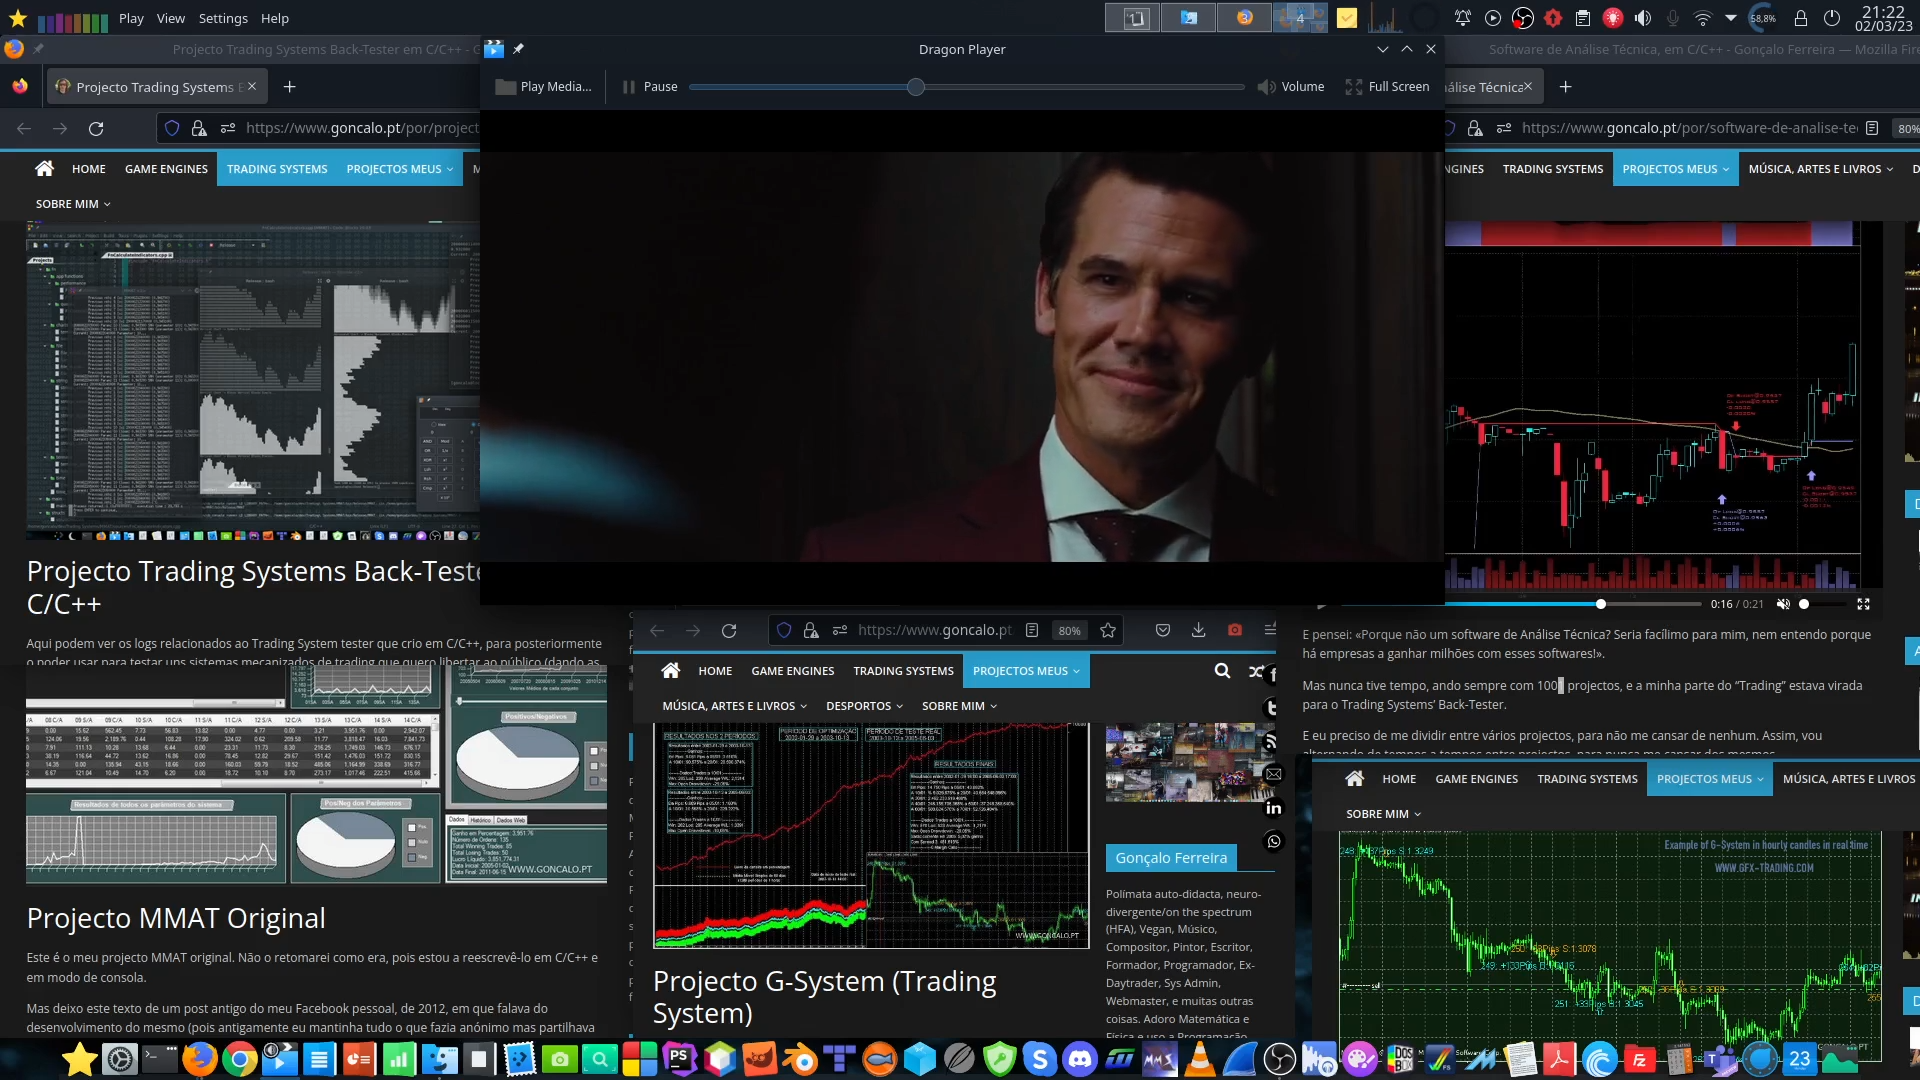Open Back-Tester screenshot thumbnail in left window
Screen dimensions: 1920x1080
pyautogui.click(x=253, y=381)
